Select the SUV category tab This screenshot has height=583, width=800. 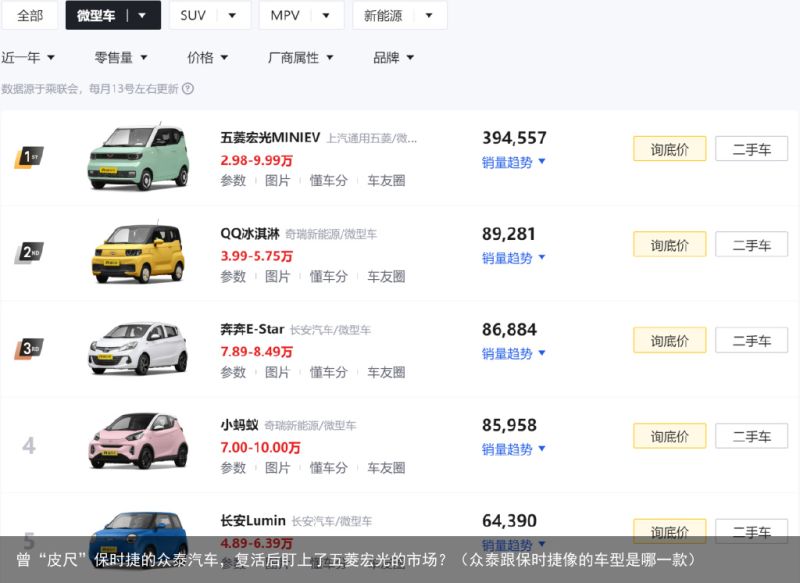pyautogui.click(x=193, y=15)
